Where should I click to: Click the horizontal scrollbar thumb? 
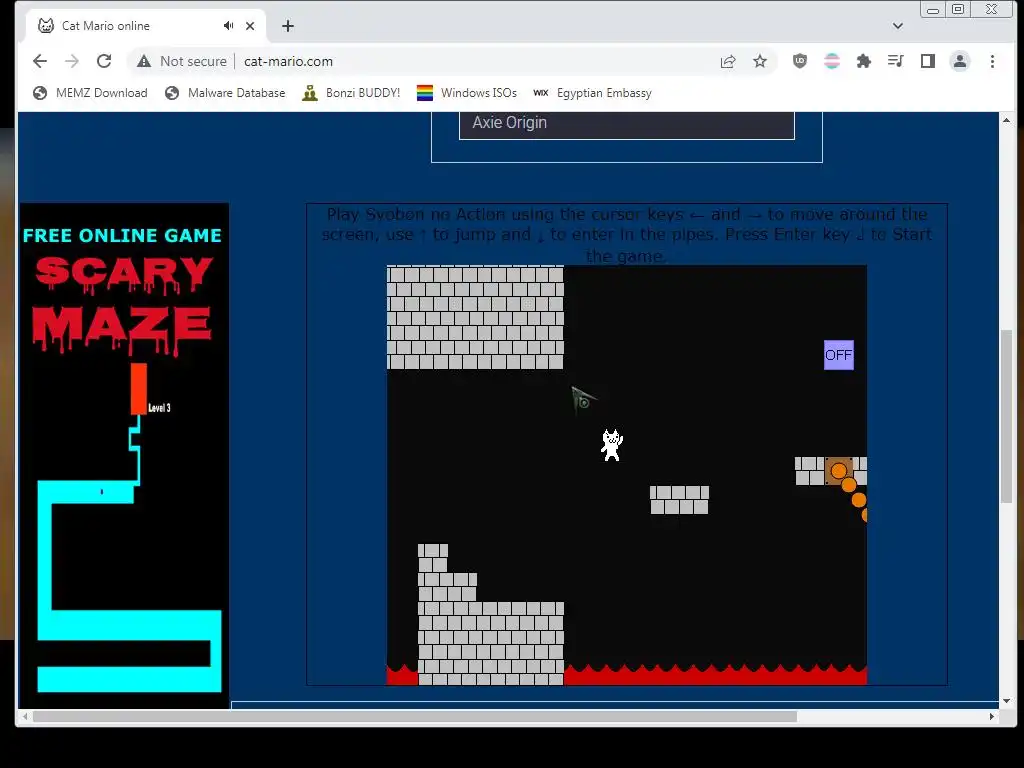(x=415, y=716)
